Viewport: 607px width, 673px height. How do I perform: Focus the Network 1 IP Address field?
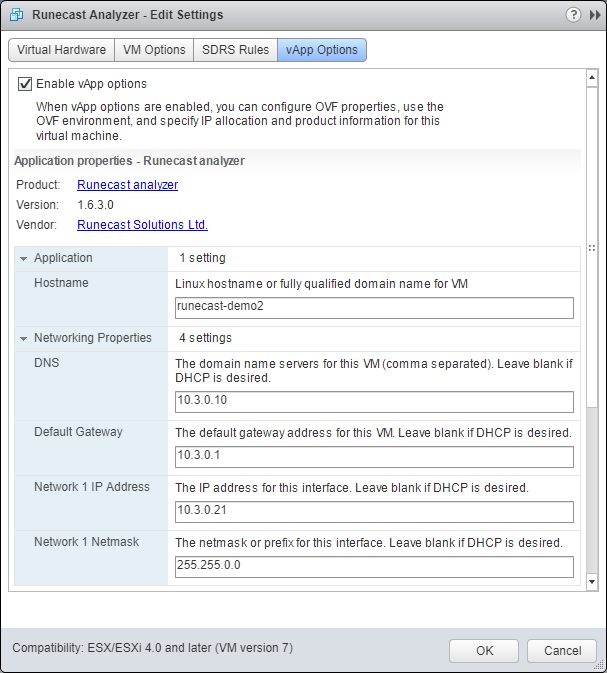click(374, 512)
